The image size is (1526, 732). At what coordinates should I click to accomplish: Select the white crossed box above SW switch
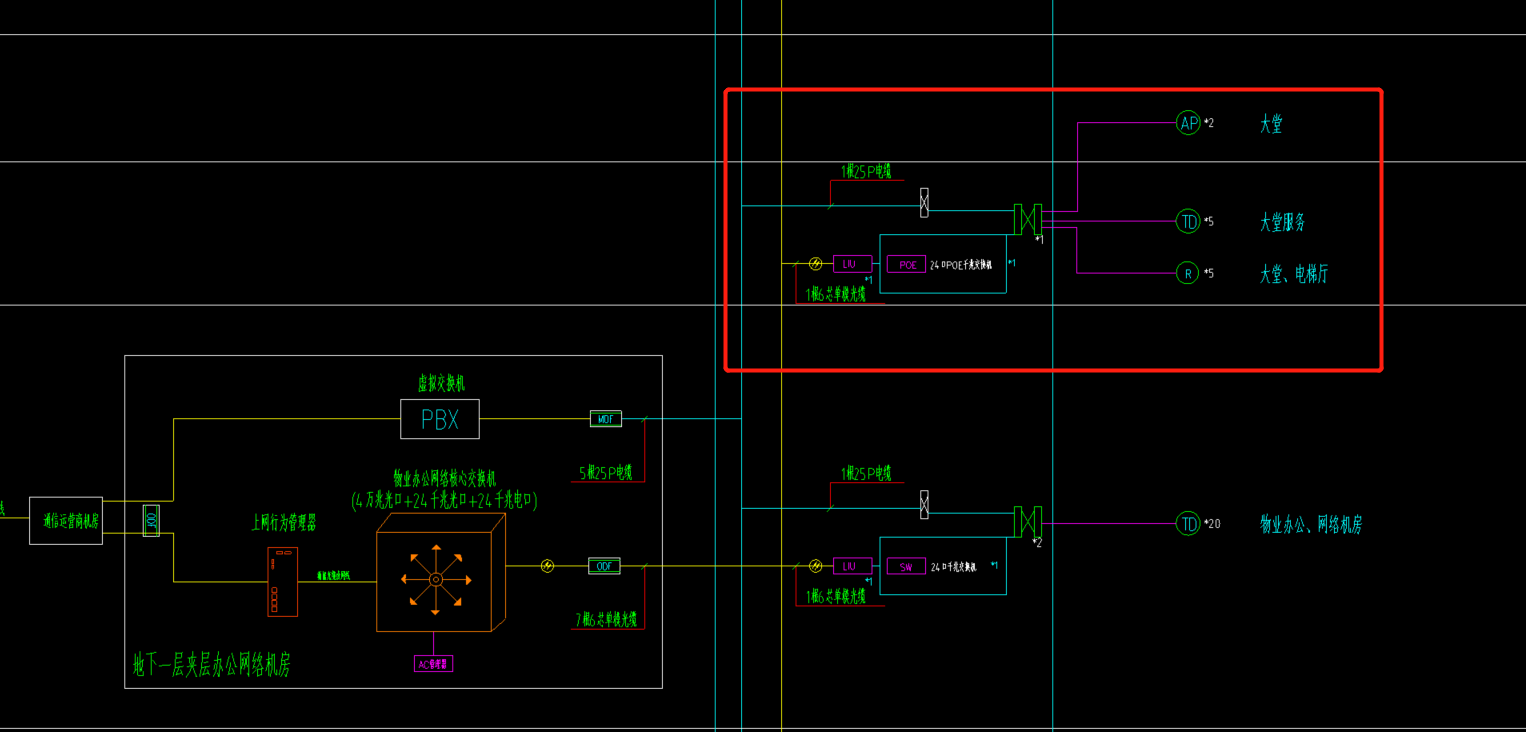pos(924,505)
